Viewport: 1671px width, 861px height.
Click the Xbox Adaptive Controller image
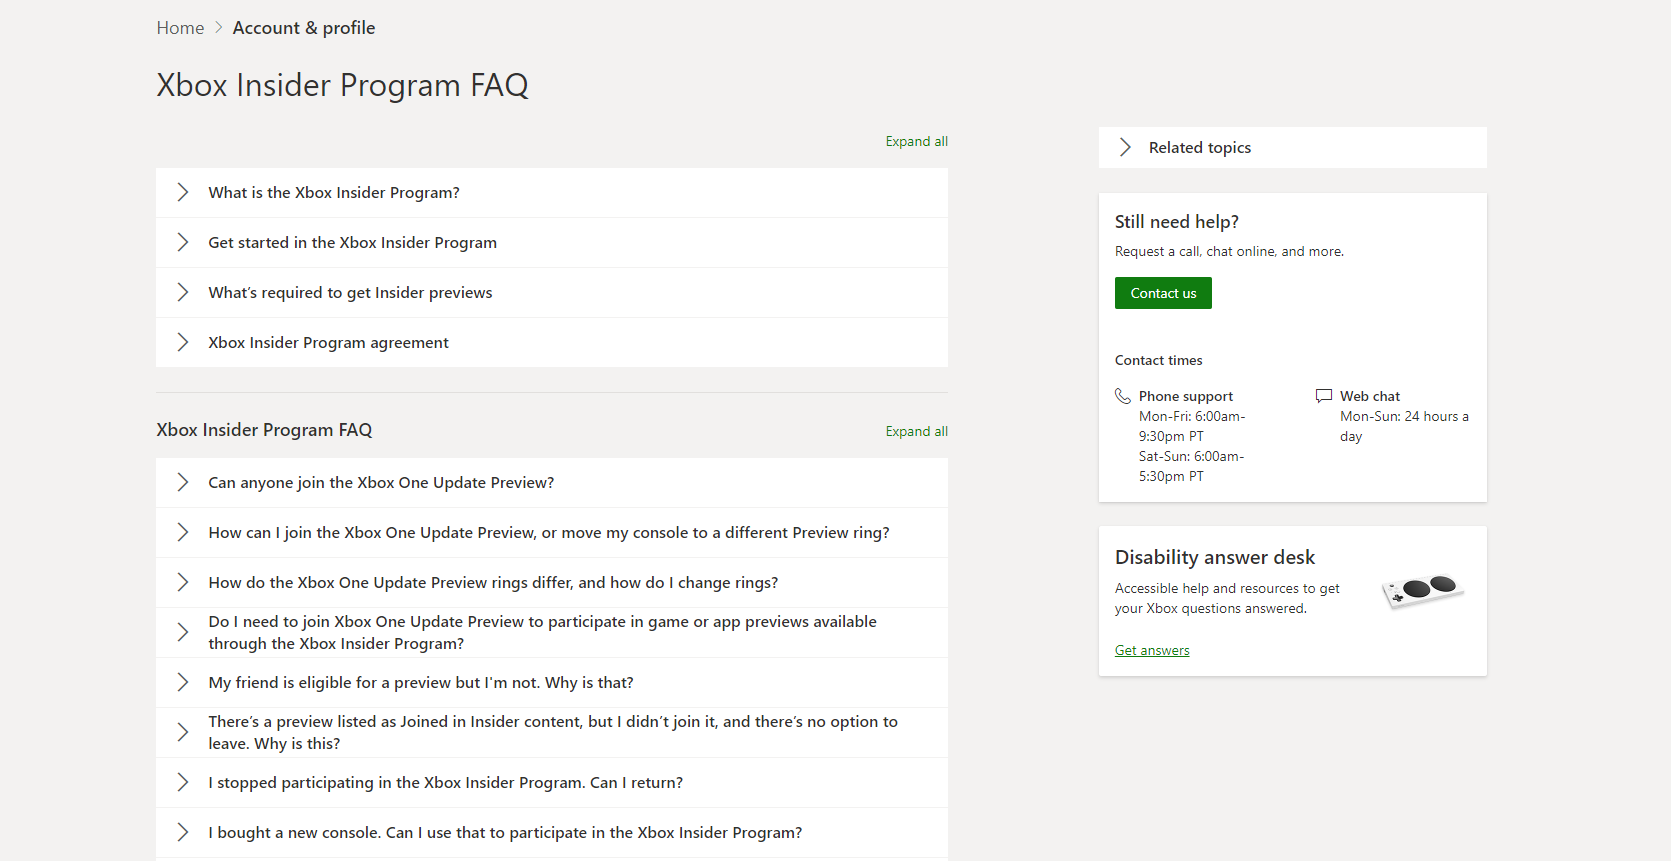[1422, 590]
